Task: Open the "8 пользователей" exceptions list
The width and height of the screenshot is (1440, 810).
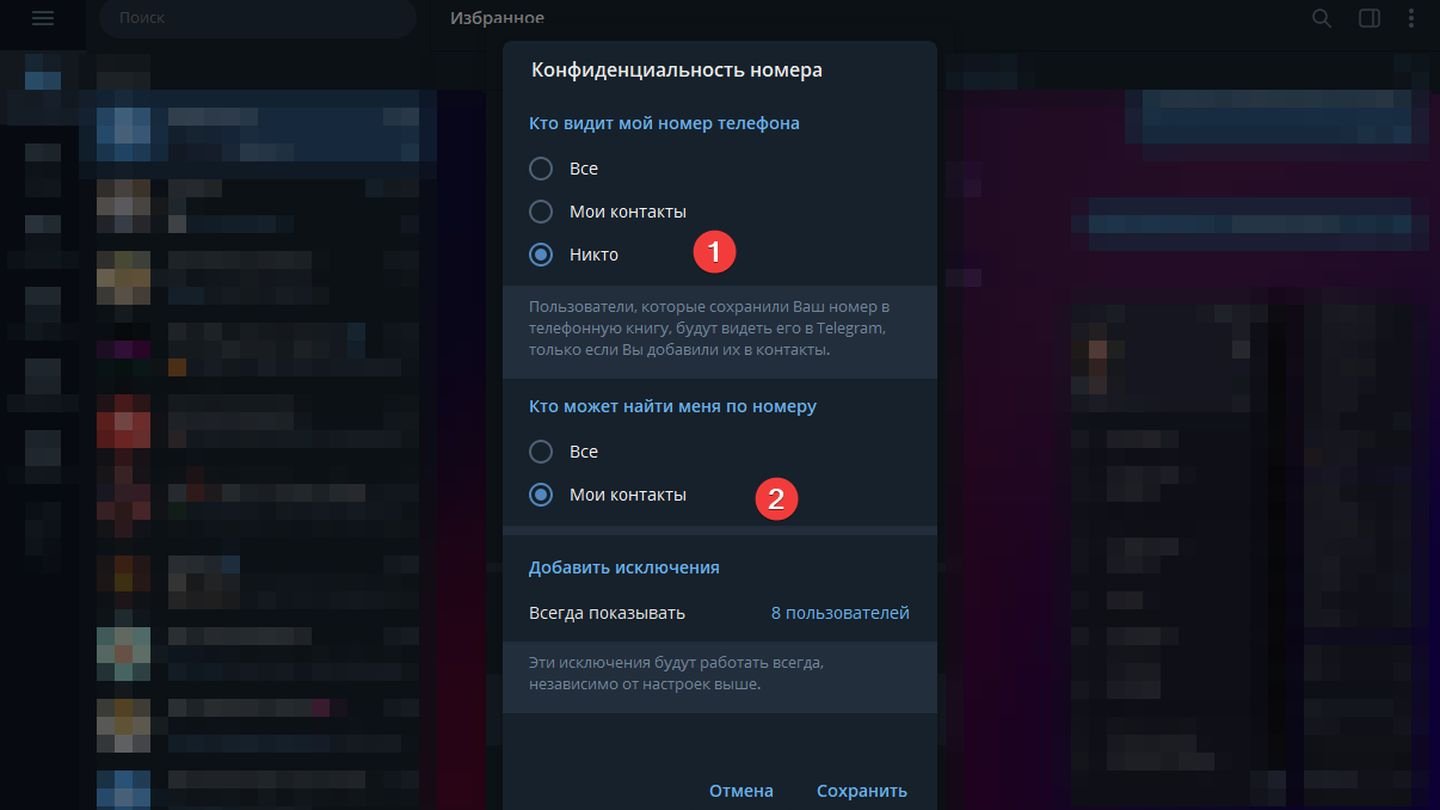Action: tap(839, 612)
